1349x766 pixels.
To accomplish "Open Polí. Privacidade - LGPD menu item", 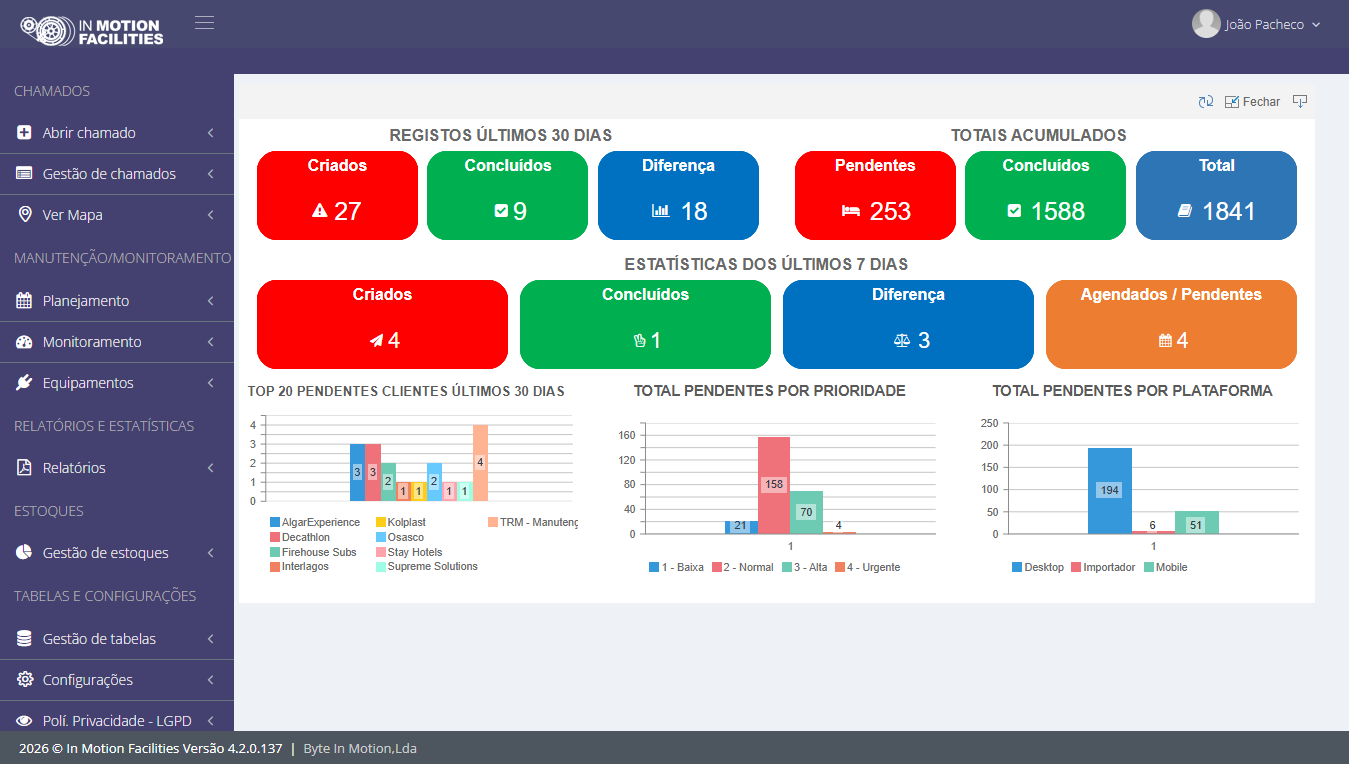I will point(117,720).
